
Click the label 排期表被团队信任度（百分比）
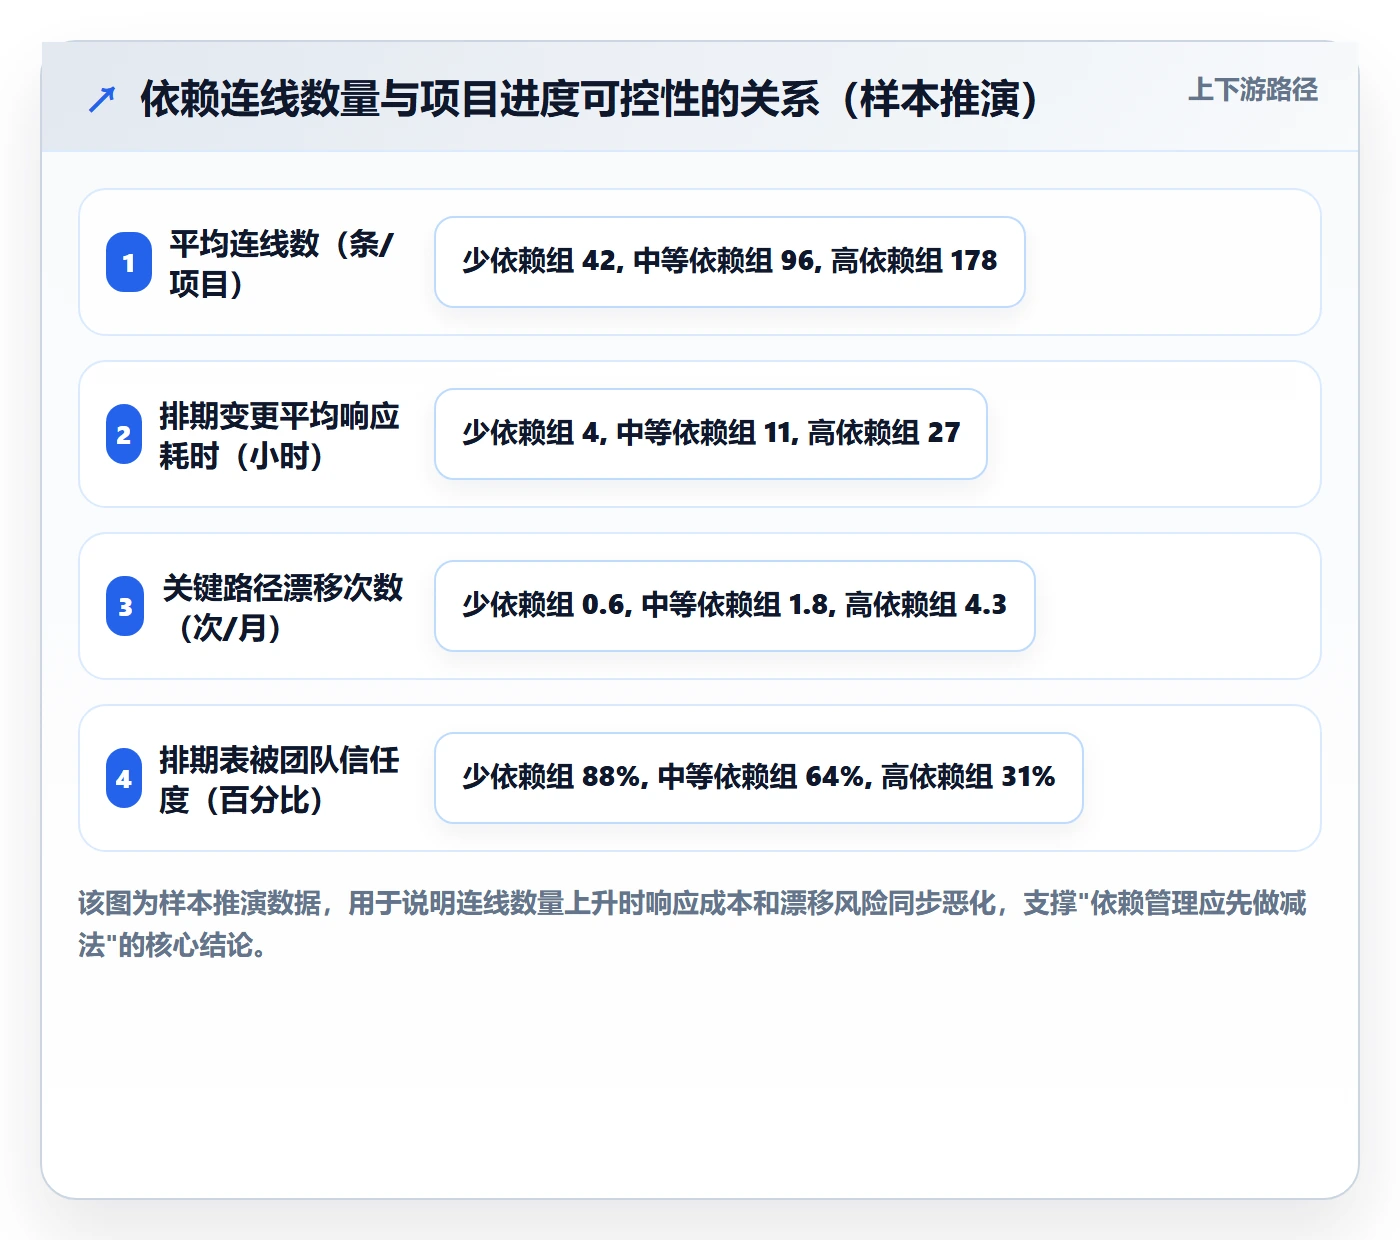coord(279,779)
